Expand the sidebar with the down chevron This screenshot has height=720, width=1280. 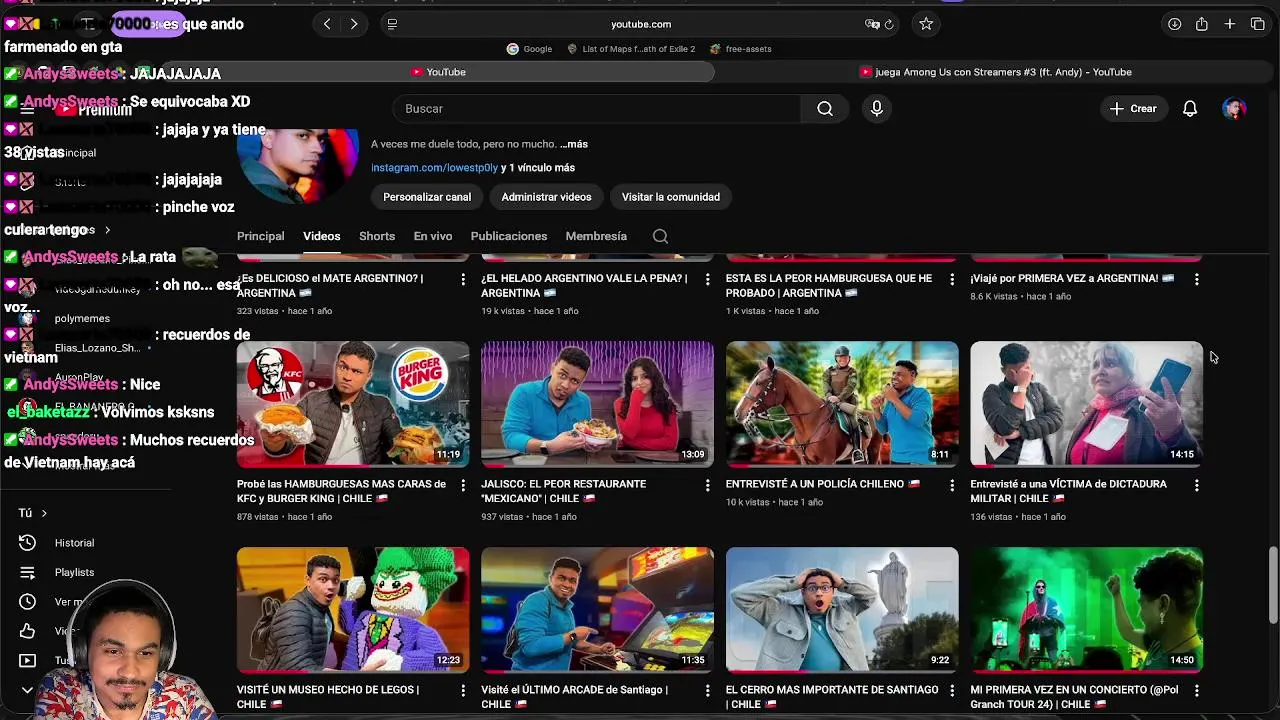coord(27,690)
